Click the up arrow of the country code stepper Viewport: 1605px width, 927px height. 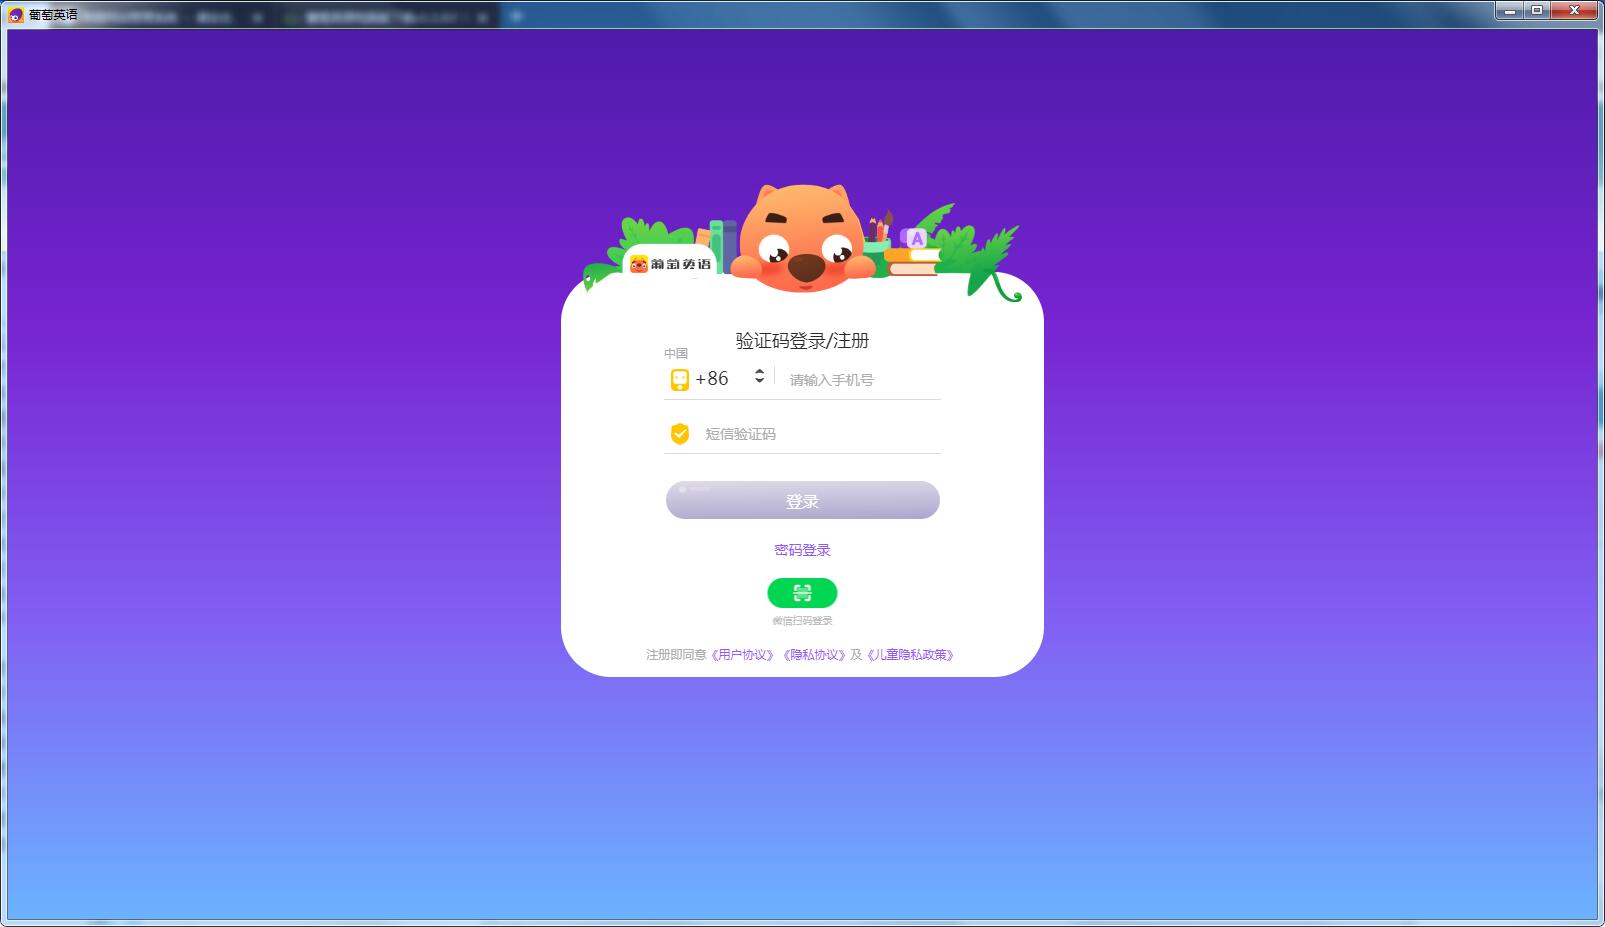coord(759,372)
